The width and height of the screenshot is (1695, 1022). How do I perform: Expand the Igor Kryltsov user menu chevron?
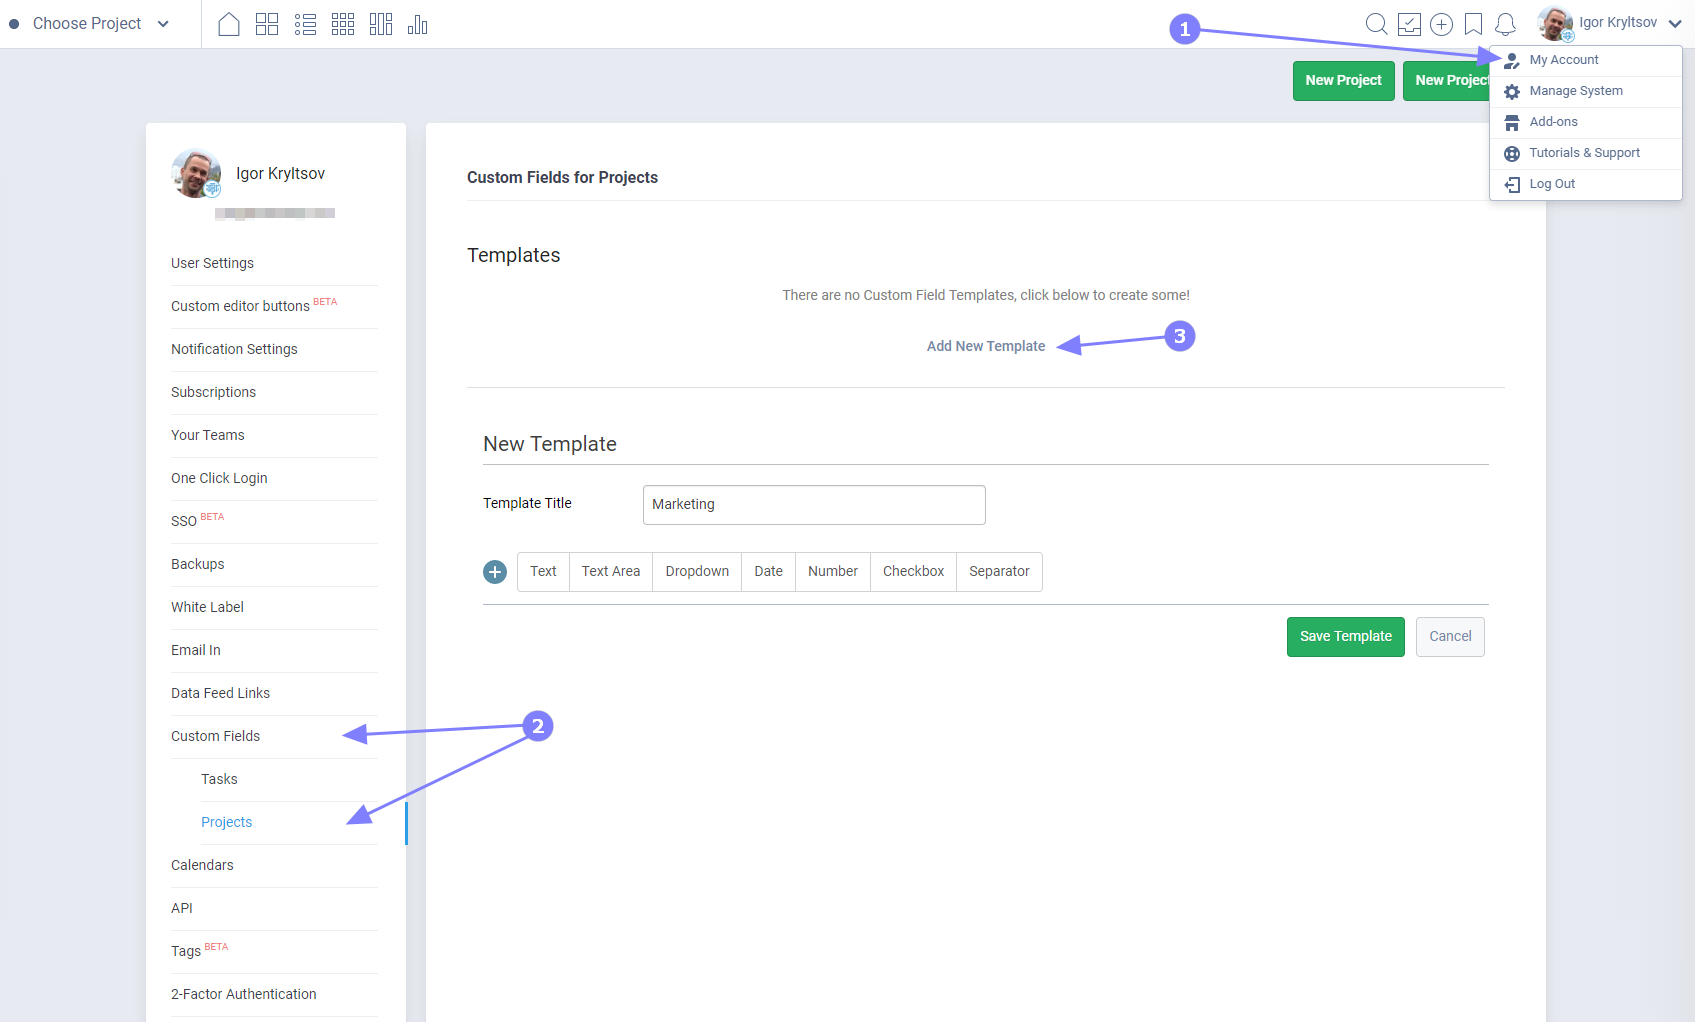[1675, 24]
